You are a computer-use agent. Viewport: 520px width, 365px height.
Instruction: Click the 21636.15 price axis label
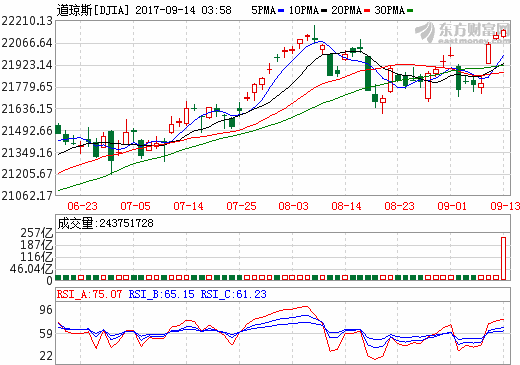27,109
